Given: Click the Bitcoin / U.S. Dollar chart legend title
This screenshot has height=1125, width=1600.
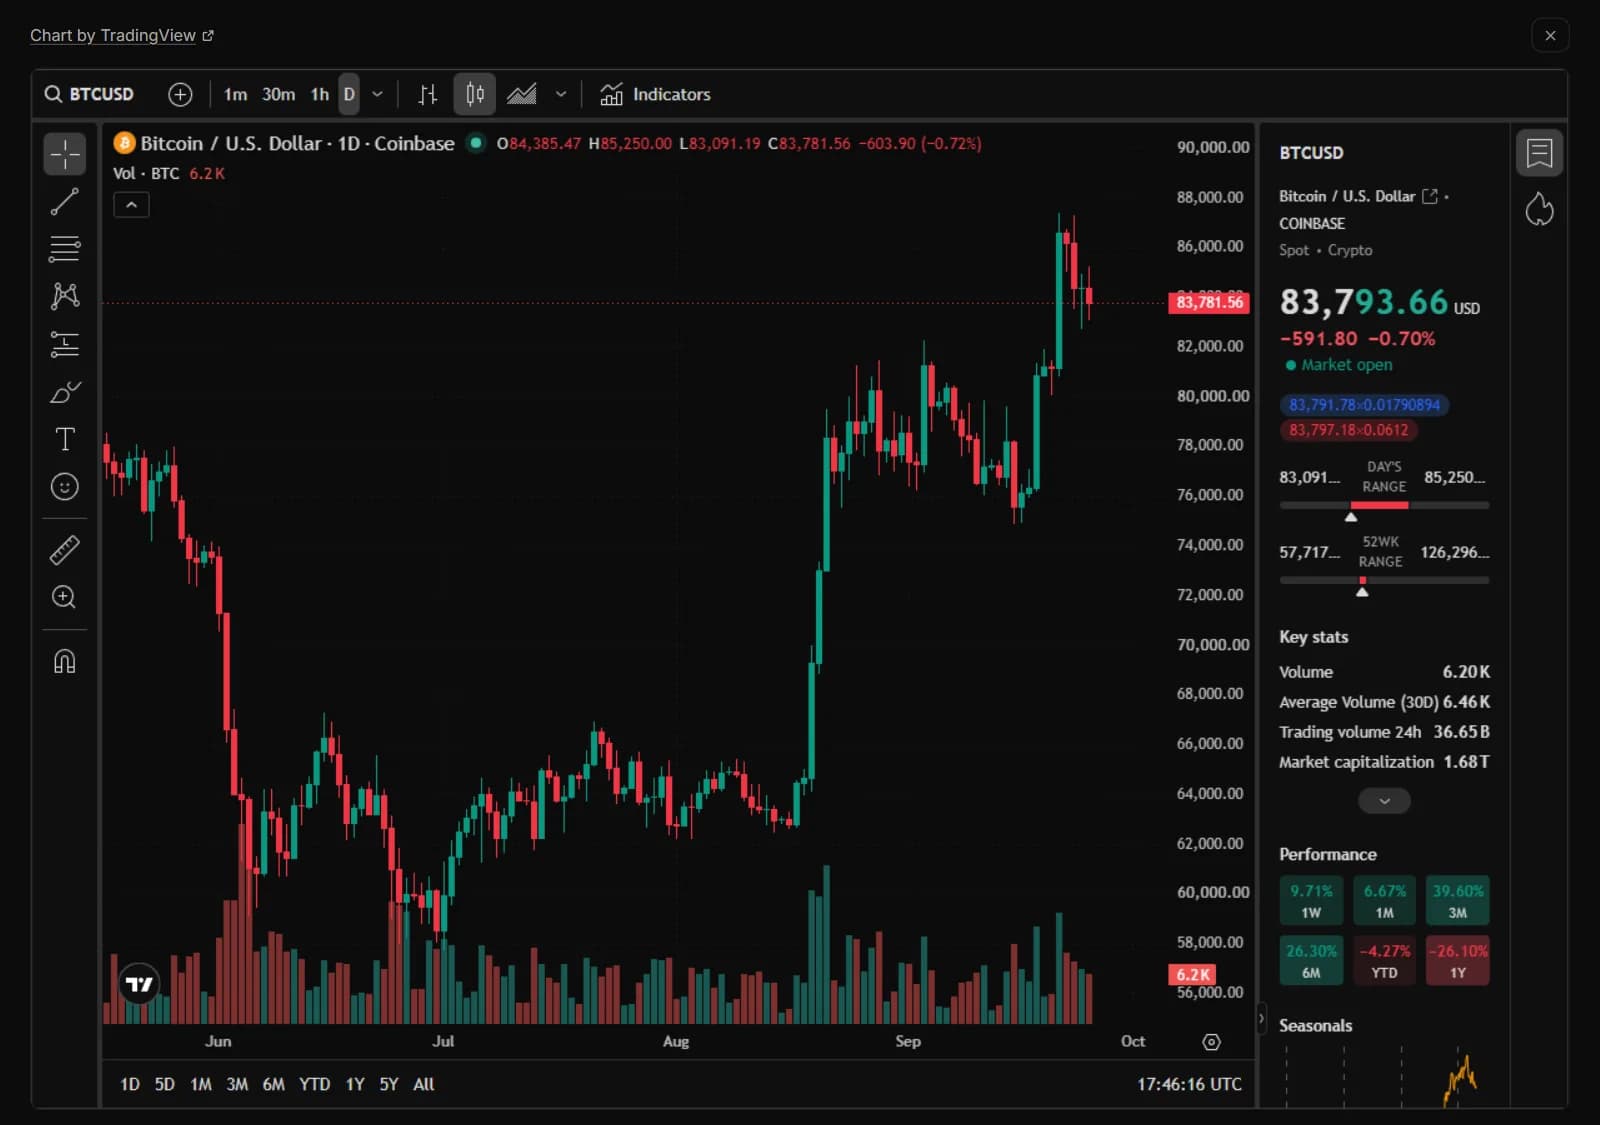Looking at the screenshot, I should (x=297, y=143).
